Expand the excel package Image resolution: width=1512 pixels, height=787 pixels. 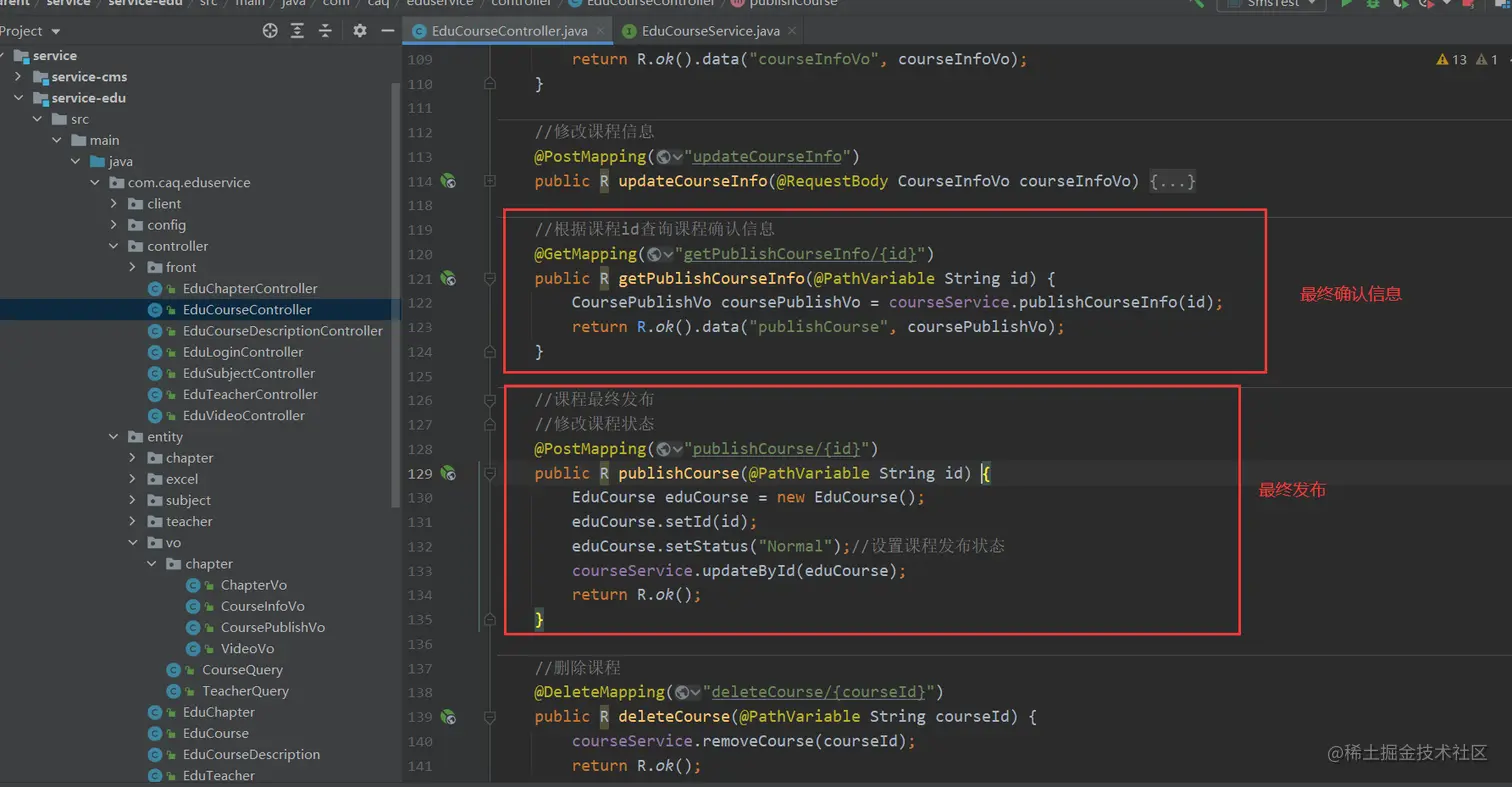point(133,479)
